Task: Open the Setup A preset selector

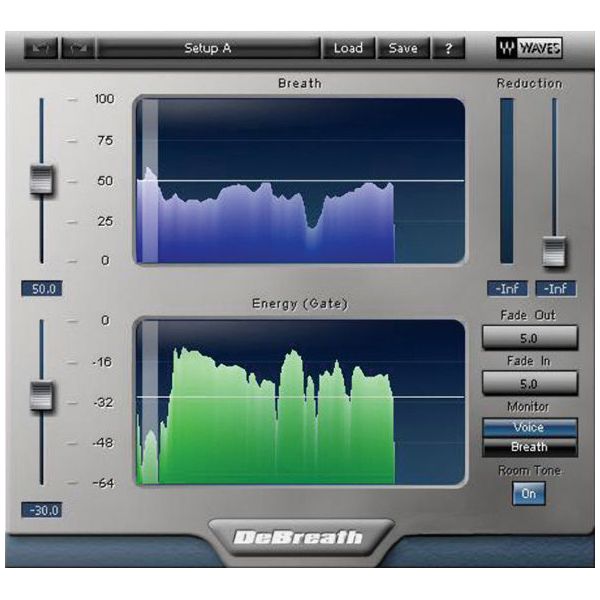Action: coord(207,48)
